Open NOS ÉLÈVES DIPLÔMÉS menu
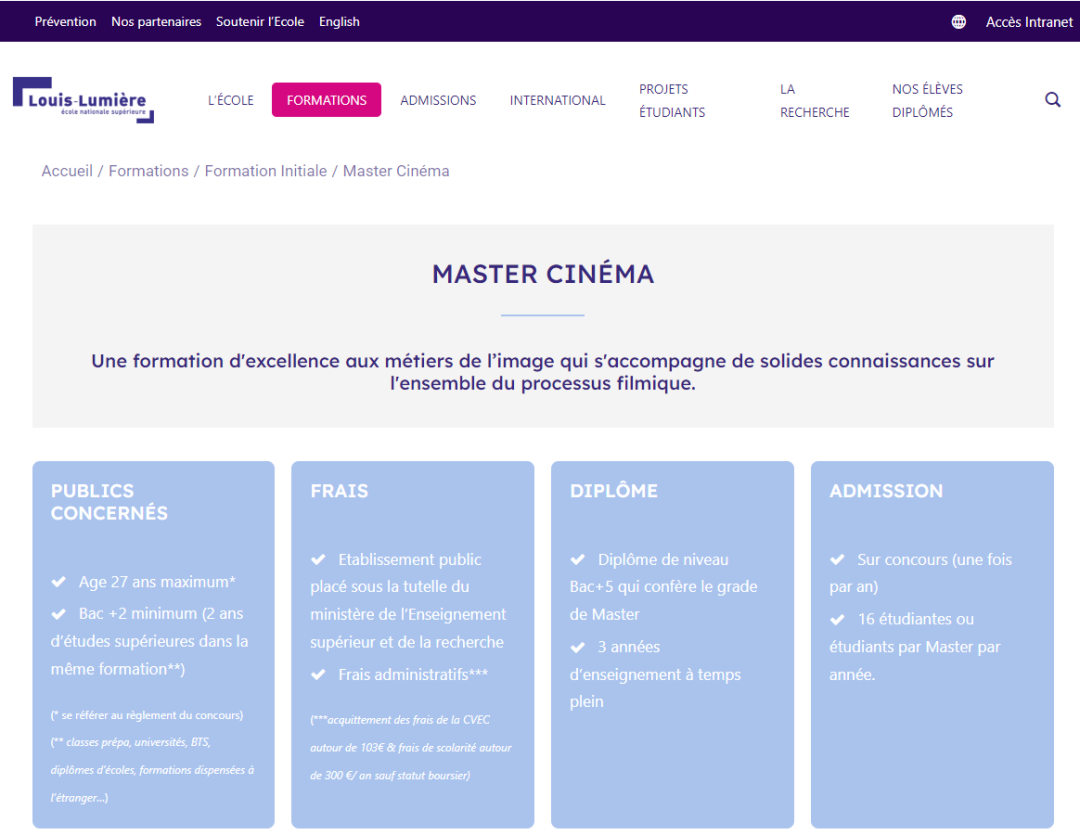The height and width of the screenshot is (835, 1080). point(927,101)
